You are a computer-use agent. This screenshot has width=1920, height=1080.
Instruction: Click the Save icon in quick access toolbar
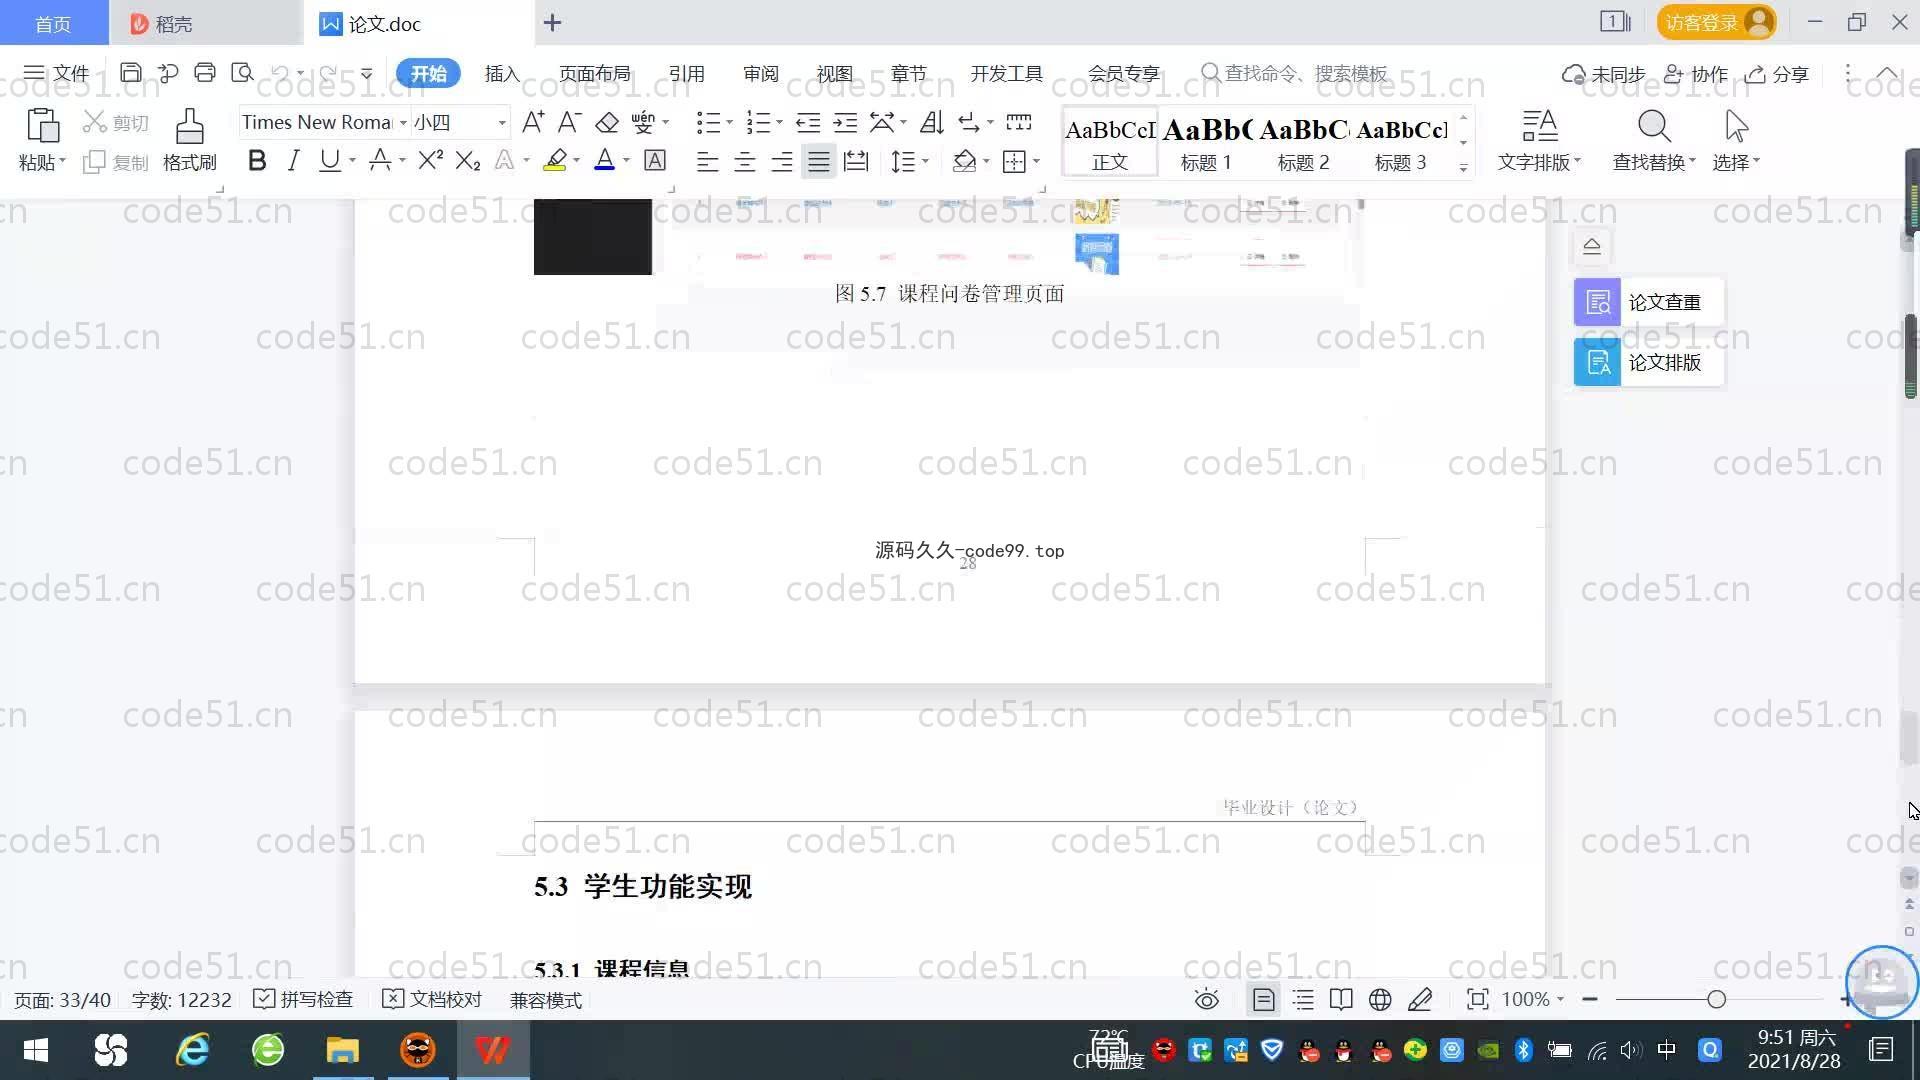point(130,73)
